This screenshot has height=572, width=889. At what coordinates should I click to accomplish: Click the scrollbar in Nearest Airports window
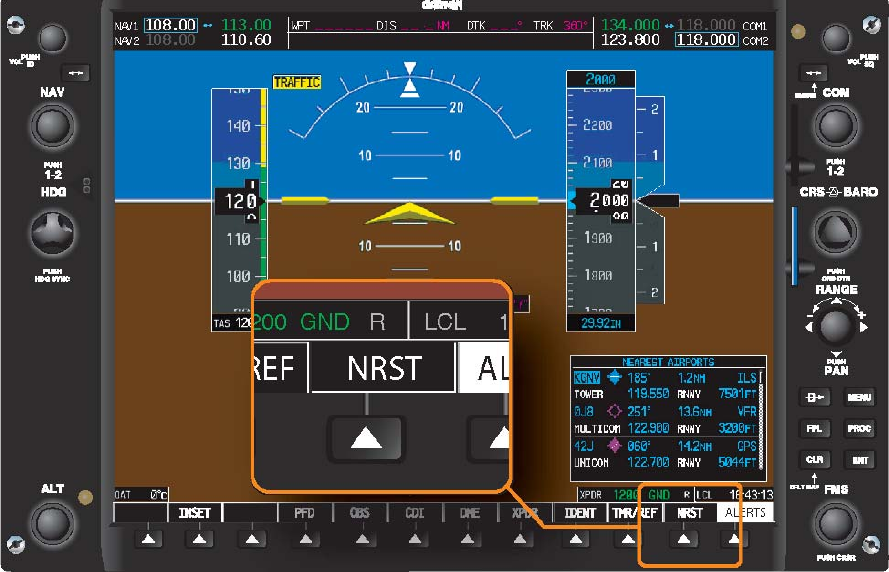point(761,419)
